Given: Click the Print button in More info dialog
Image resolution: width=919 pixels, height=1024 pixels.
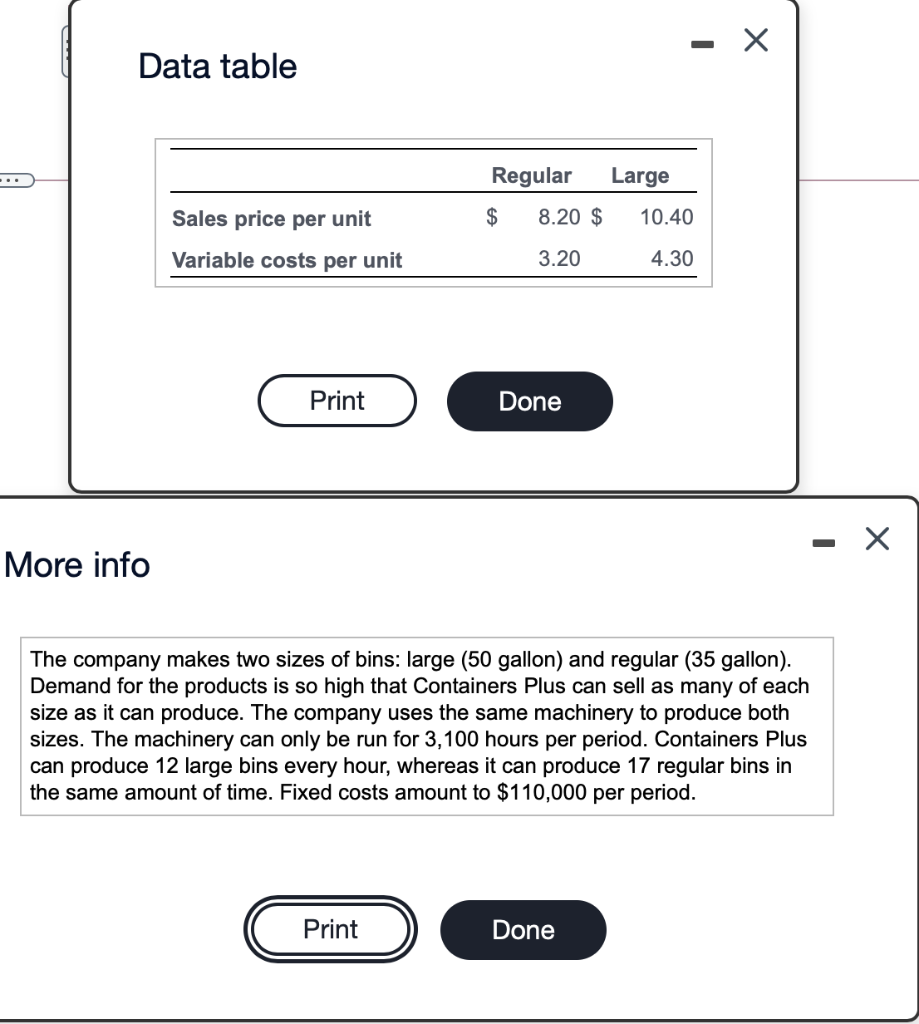Looking at the screenshot, I should (x=330, y=929).
